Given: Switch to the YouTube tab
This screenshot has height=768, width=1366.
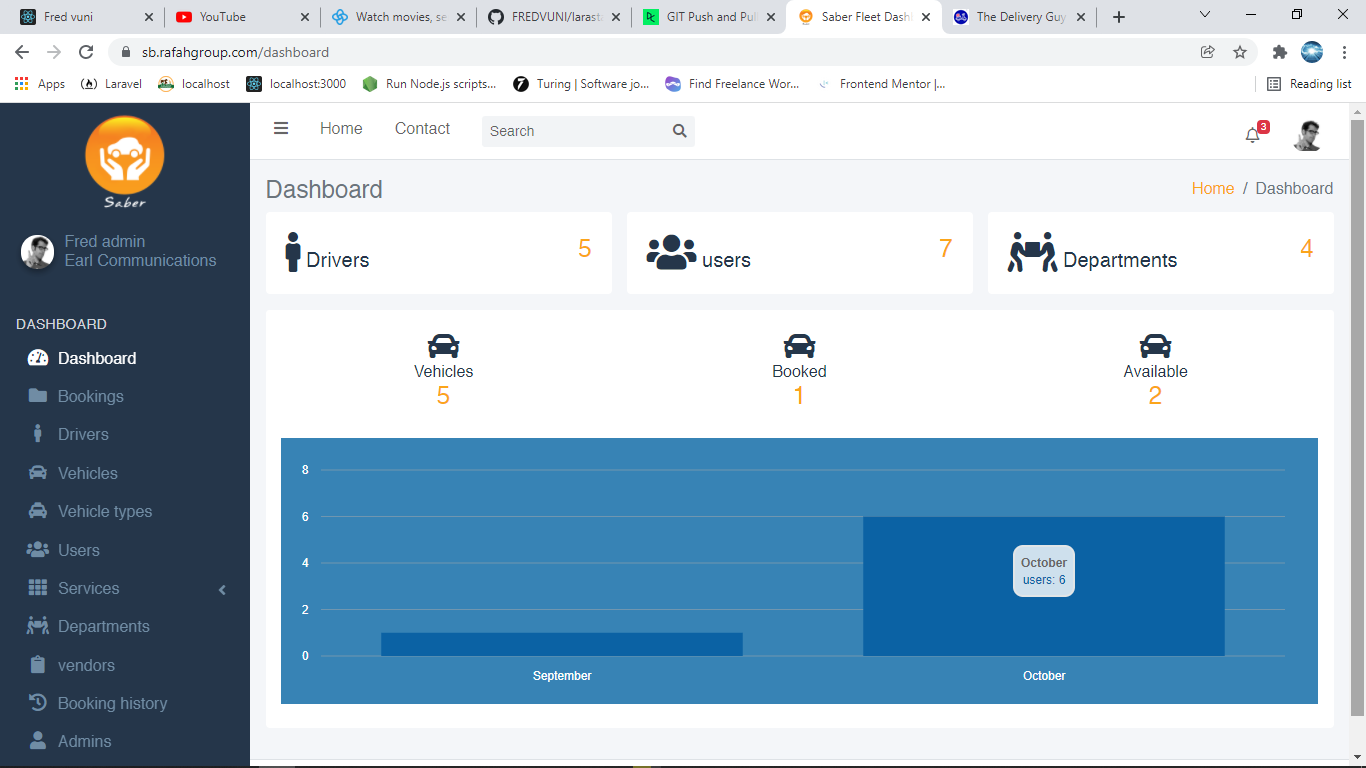Looking at the screenshot, I should point(235,17).
